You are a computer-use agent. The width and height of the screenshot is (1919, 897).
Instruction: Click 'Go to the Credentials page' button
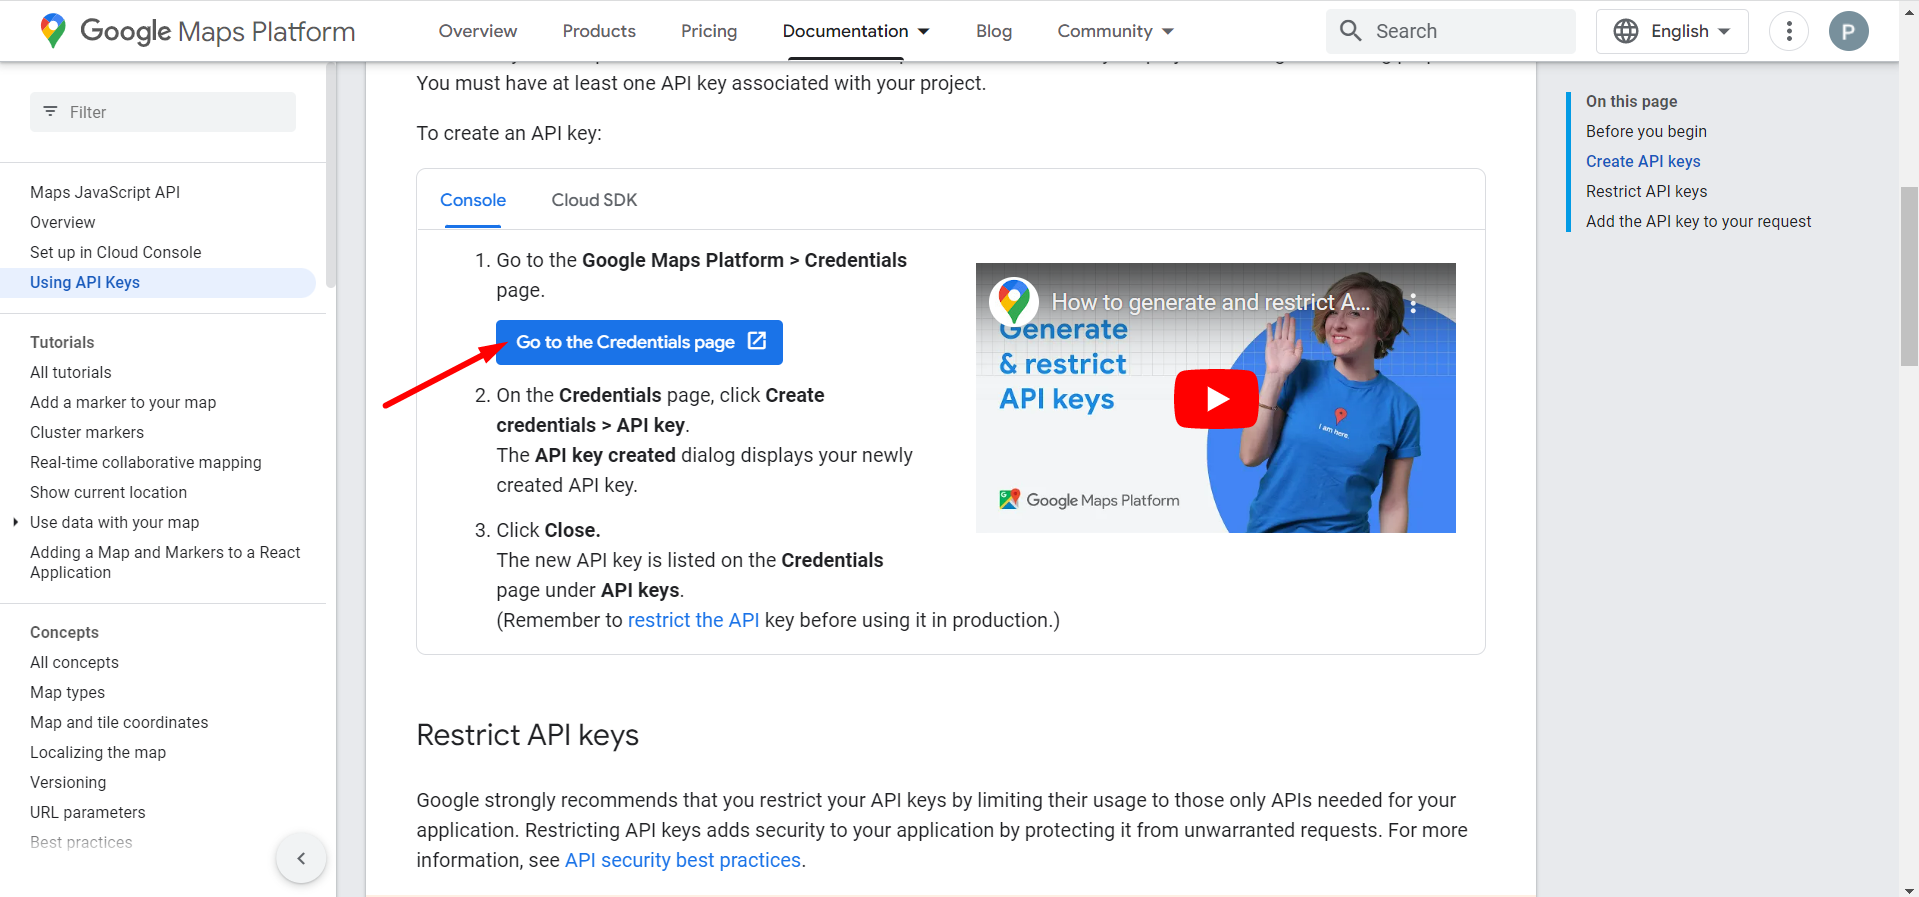point(639,342)
